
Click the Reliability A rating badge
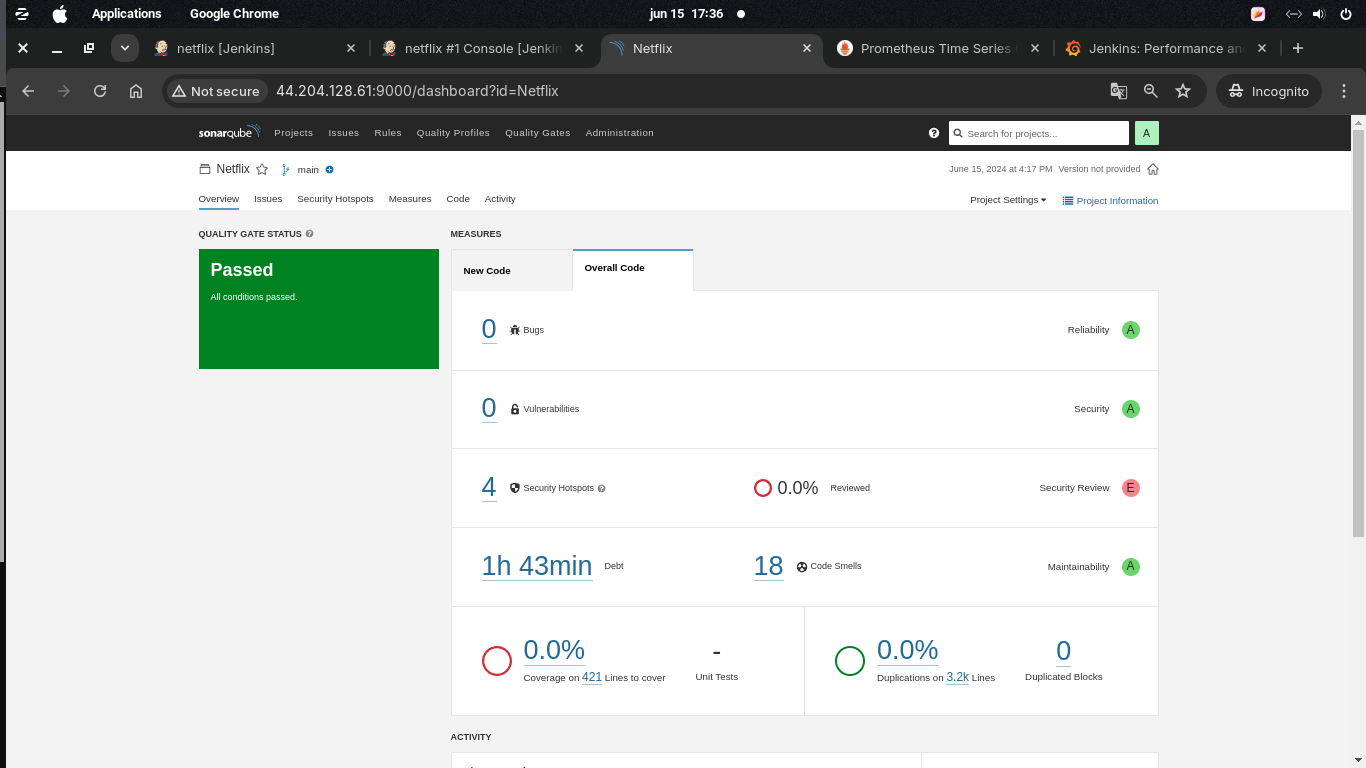tap(1131, 330)
